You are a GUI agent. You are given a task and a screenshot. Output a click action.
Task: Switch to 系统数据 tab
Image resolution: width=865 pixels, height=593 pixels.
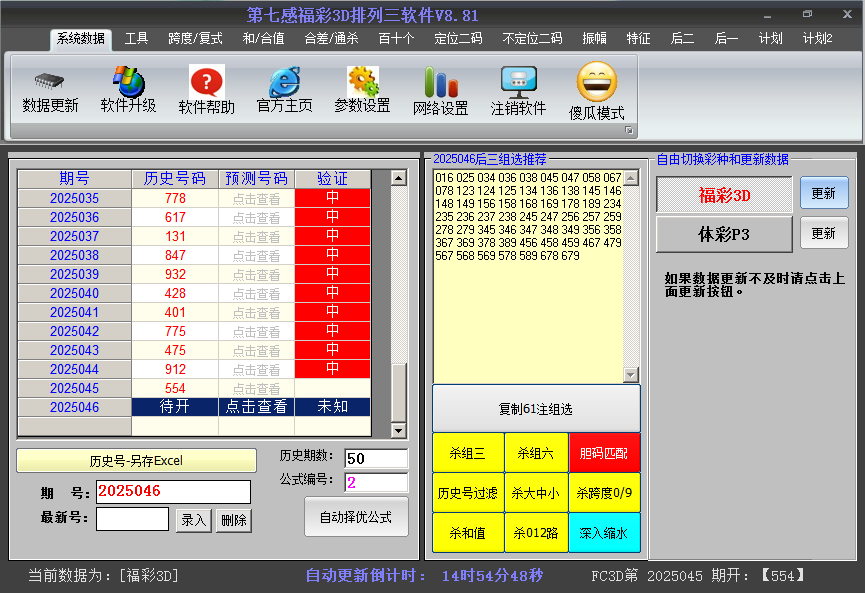pos(81,39)
